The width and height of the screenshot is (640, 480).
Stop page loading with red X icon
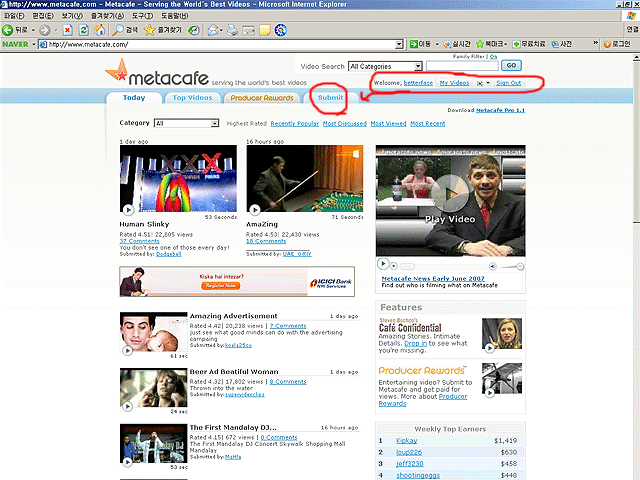[x=68, y=30]
